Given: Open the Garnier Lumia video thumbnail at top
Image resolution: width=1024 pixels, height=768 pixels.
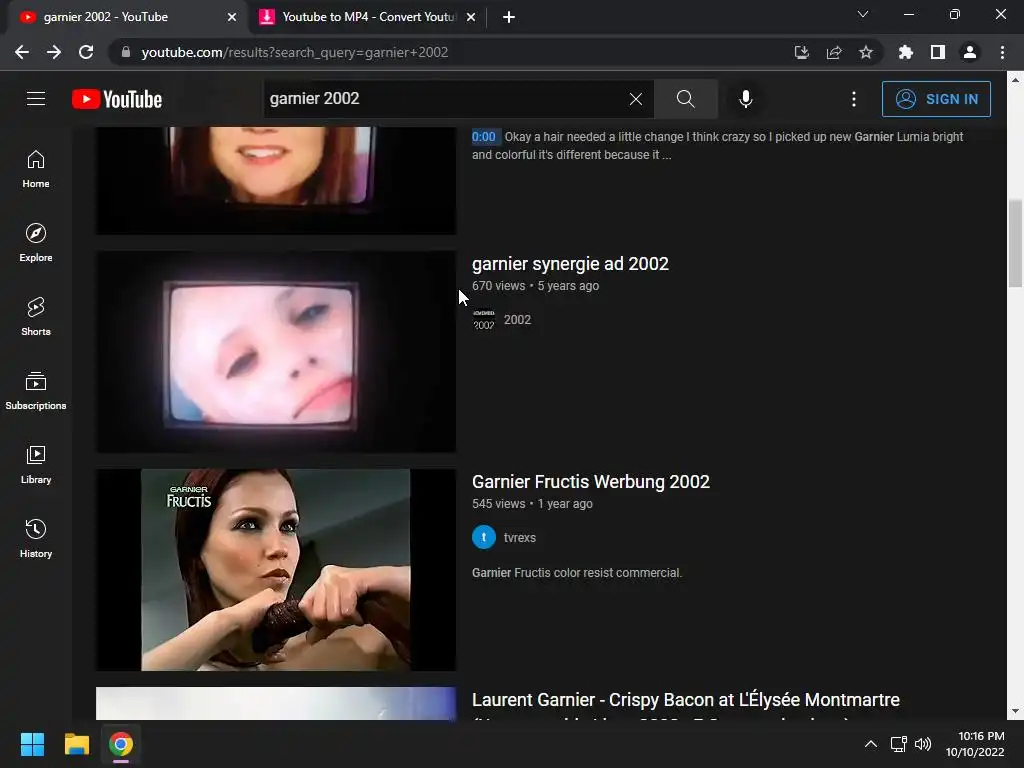Looking at the screenshot, I should [x=276, y=180].
